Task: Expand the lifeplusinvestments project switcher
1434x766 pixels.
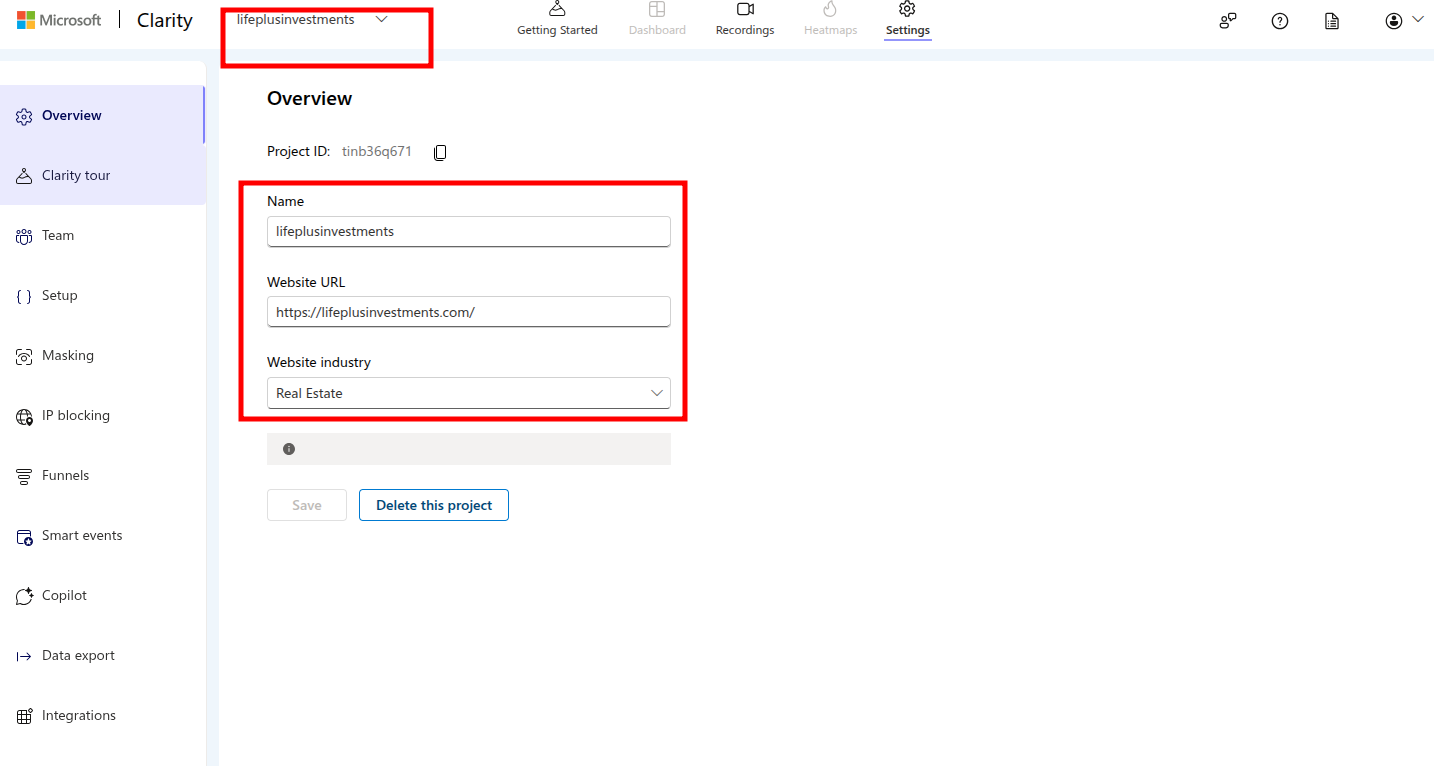Action: pyautogui.click(x=312, y=20)
